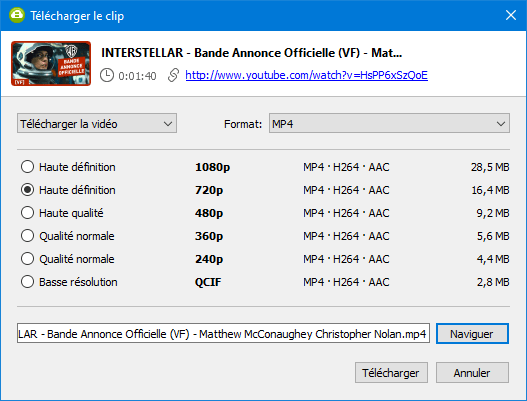Open the Télécharger la vidéo dropdown
This screenshot has height=401, width=527.
tap(97, 123)
